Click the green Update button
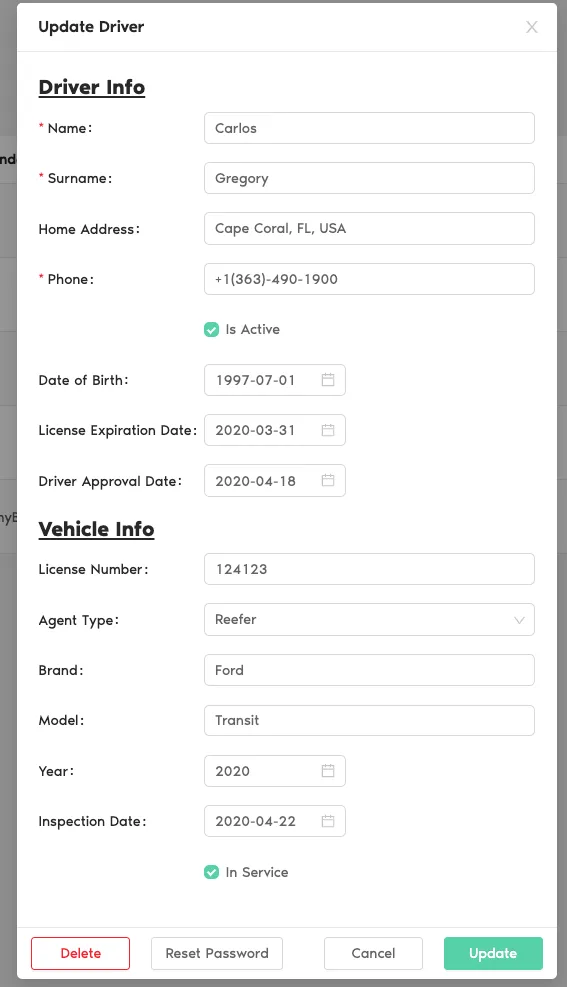The height and width of the screenshot is (987, 567). coord(493,953)
